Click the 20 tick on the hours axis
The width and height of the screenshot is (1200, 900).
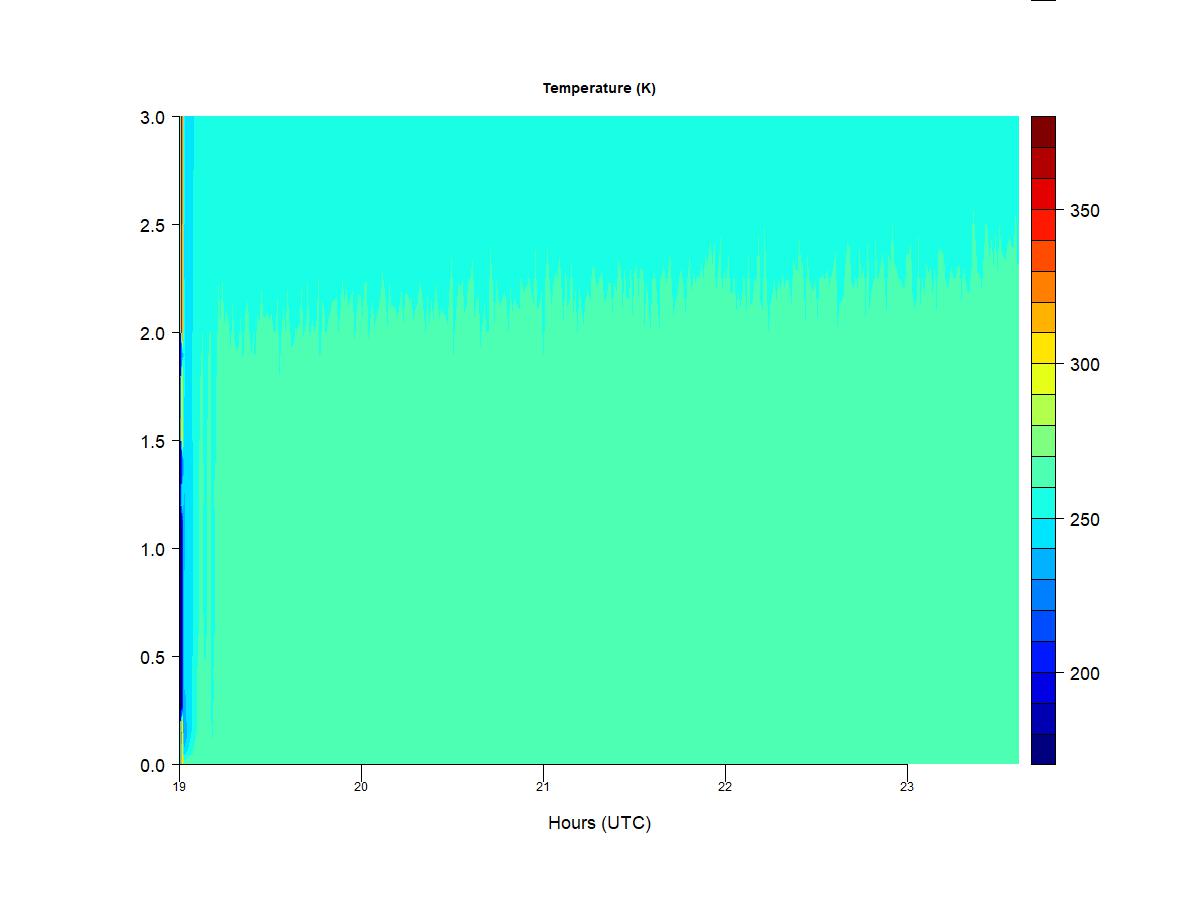coord(361,786)
